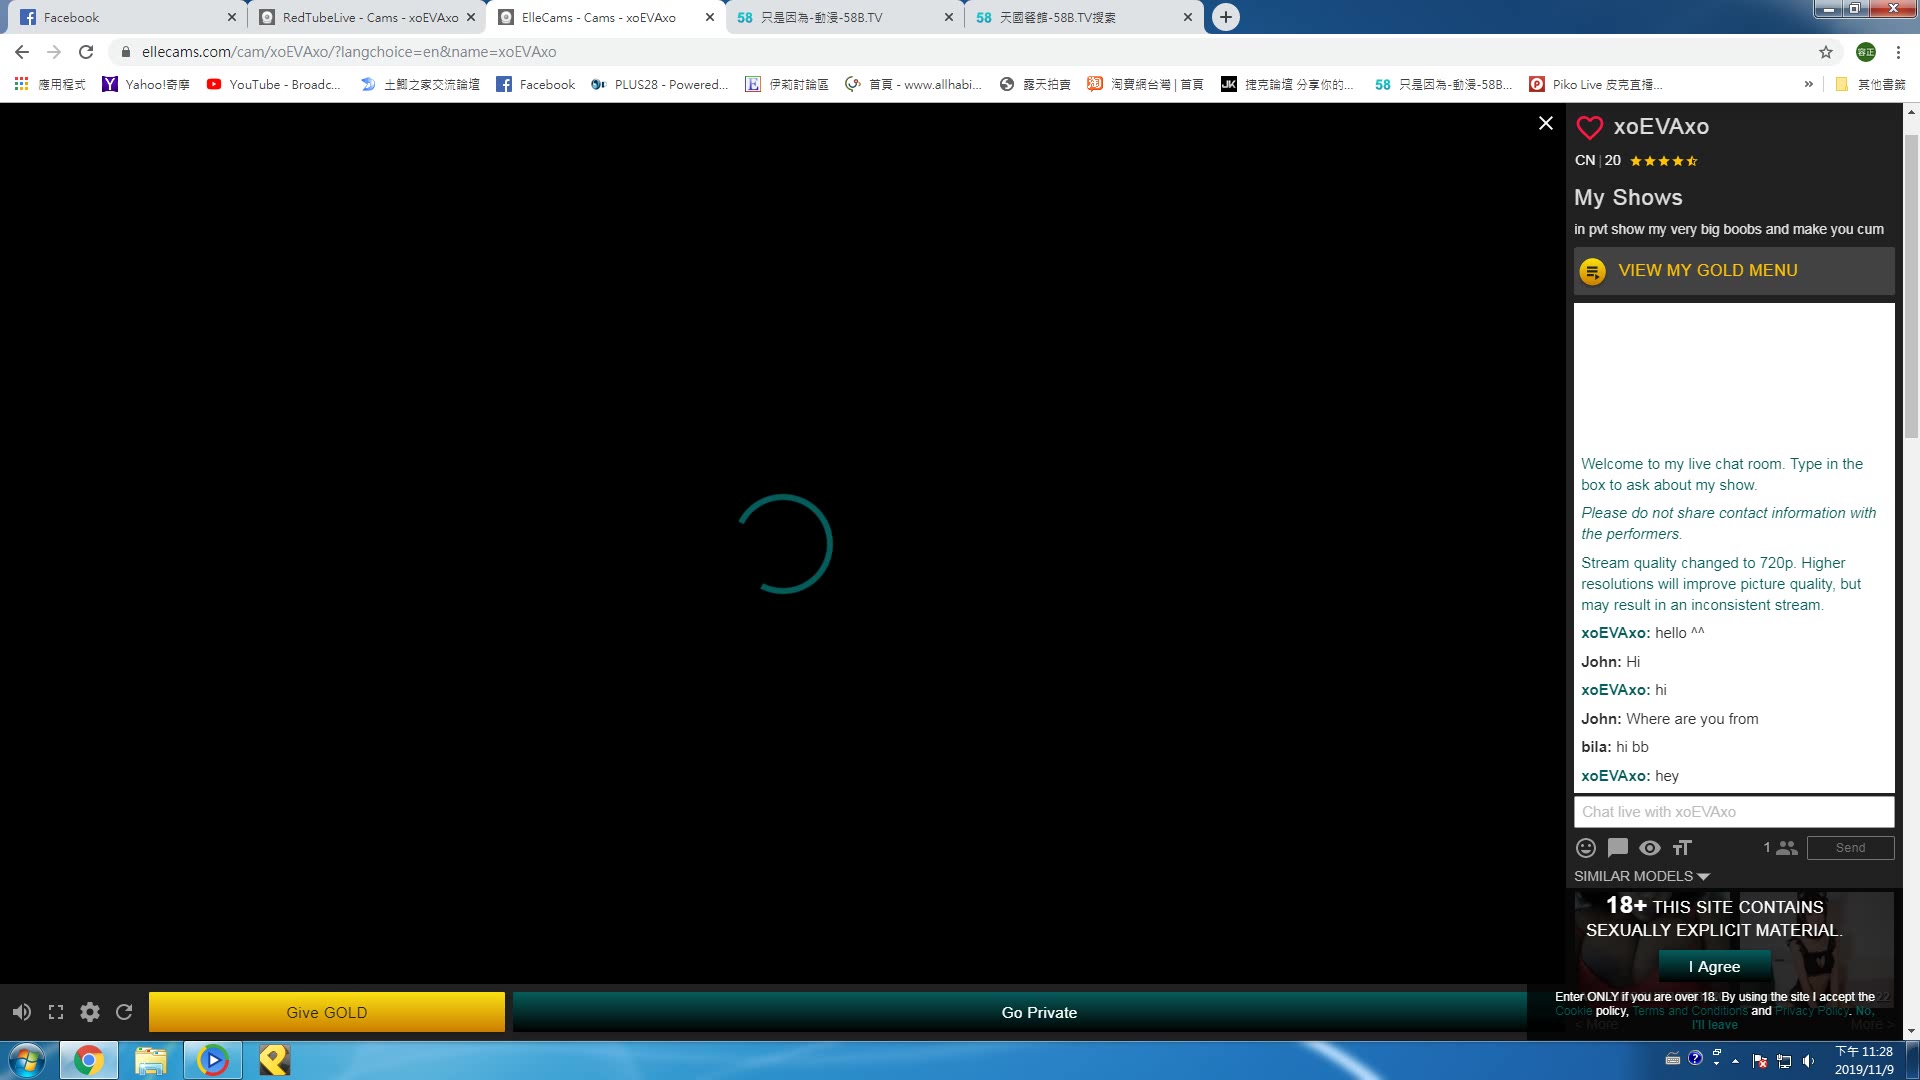The height and width of the screenshot is (1080, 1920).
Task: Mute the stream volume speaker icon
Action: click(21, 1012)
